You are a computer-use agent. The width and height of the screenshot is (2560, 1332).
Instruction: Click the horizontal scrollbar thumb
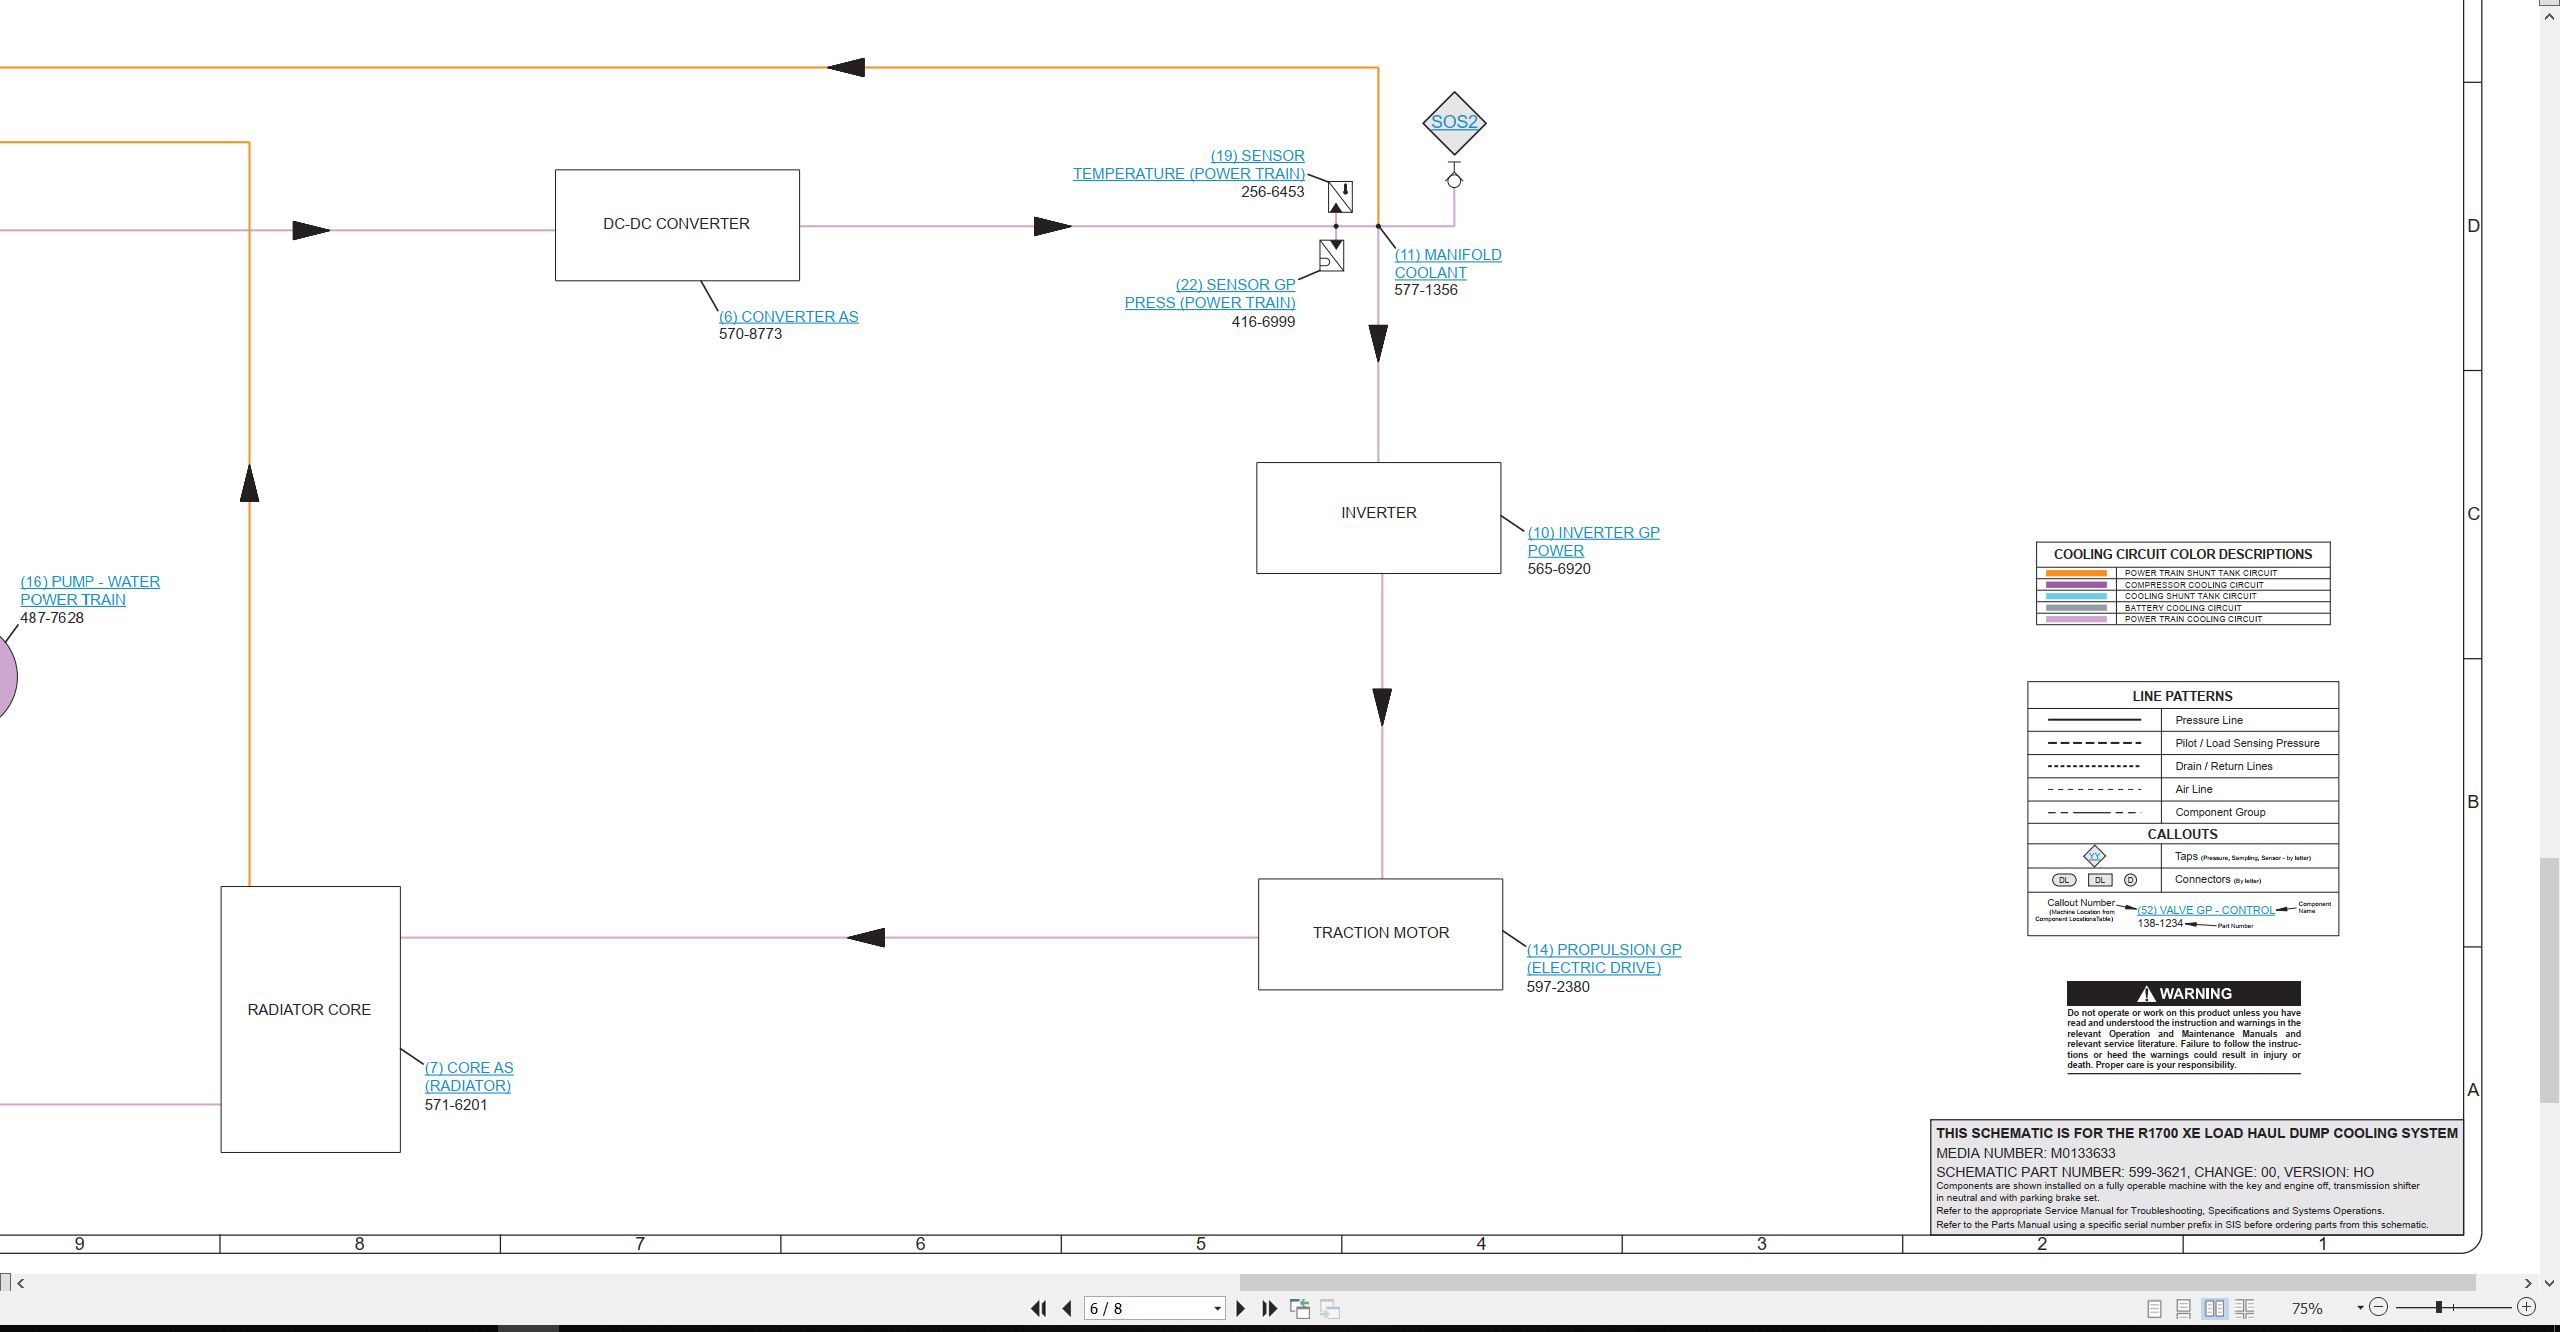1857,1283
